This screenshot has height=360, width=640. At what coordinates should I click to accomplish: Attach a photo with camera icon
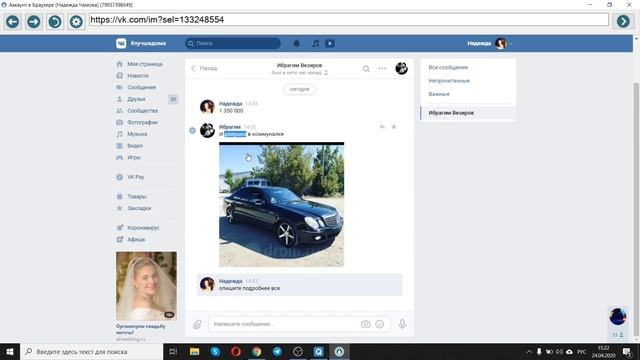365,324
